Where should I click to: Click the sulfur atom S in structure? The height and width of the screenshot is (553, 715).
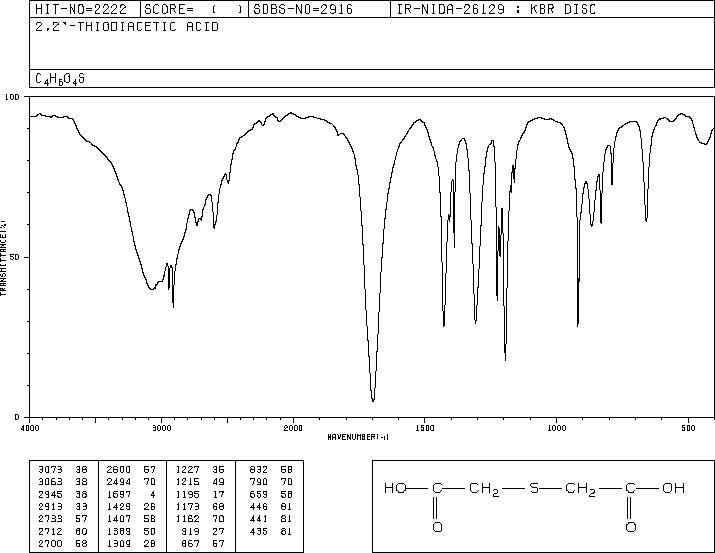[x=534, y=488]
